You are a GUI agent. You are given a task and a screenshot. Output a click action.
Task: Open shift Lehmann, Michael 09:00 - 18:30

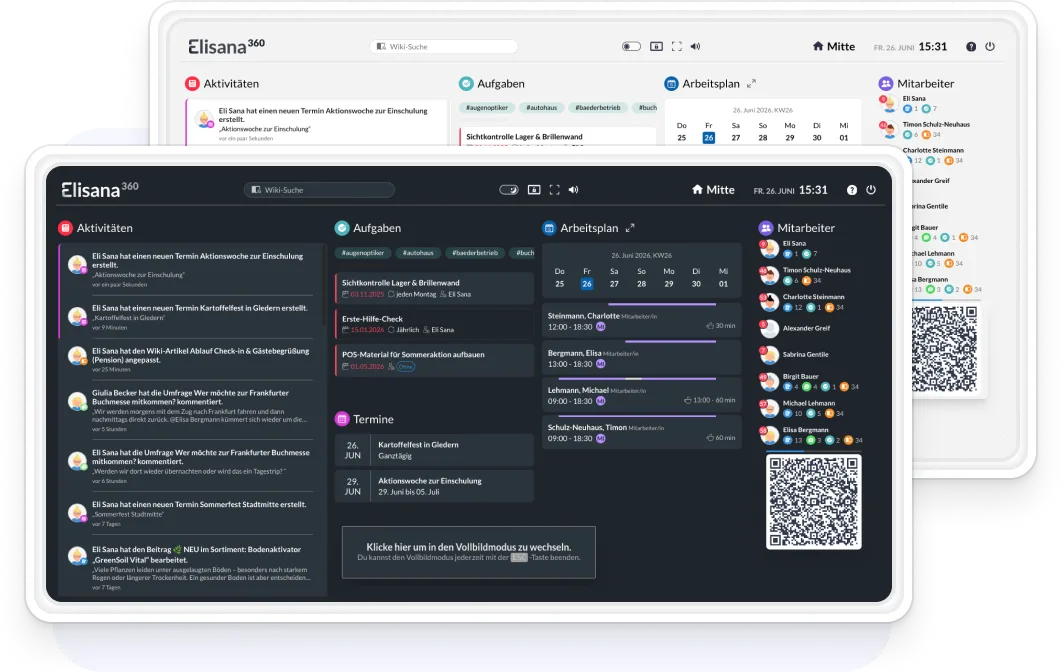tap(641, 395)
